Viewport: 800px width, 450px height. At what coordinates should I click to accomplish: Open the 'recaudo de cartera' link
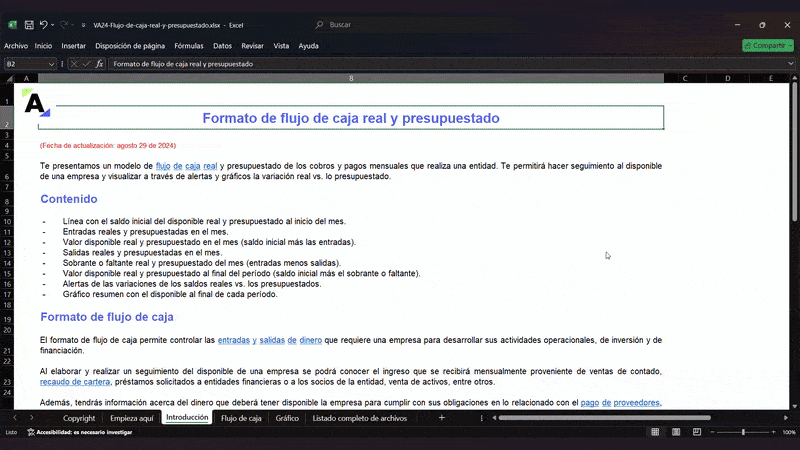[x=75, y=382]
